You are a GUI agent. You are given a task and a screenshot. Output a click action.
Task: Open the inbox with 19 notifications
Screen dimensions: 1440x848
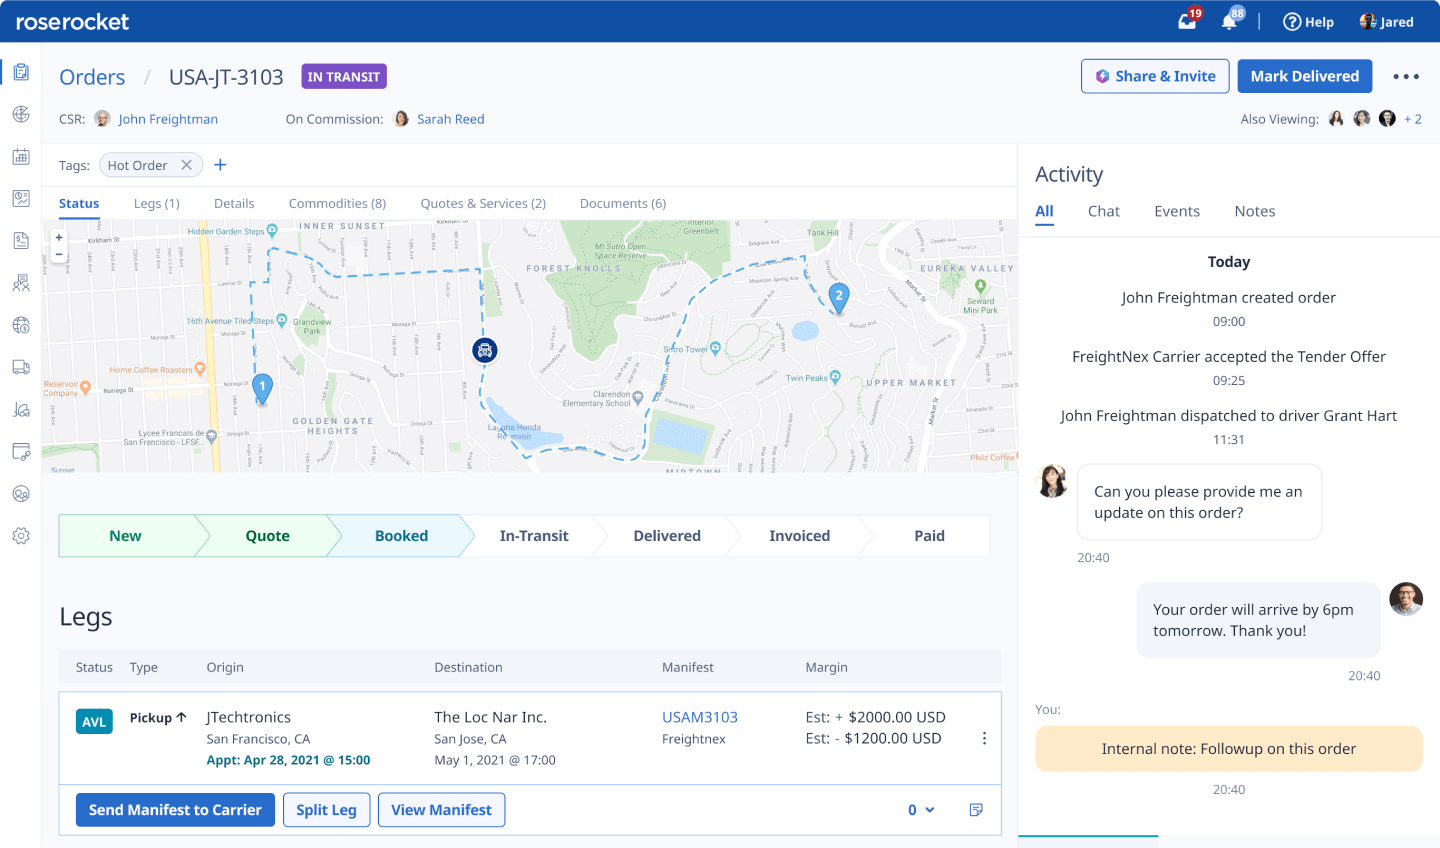pyautogui.click(x=1186, y=21)
